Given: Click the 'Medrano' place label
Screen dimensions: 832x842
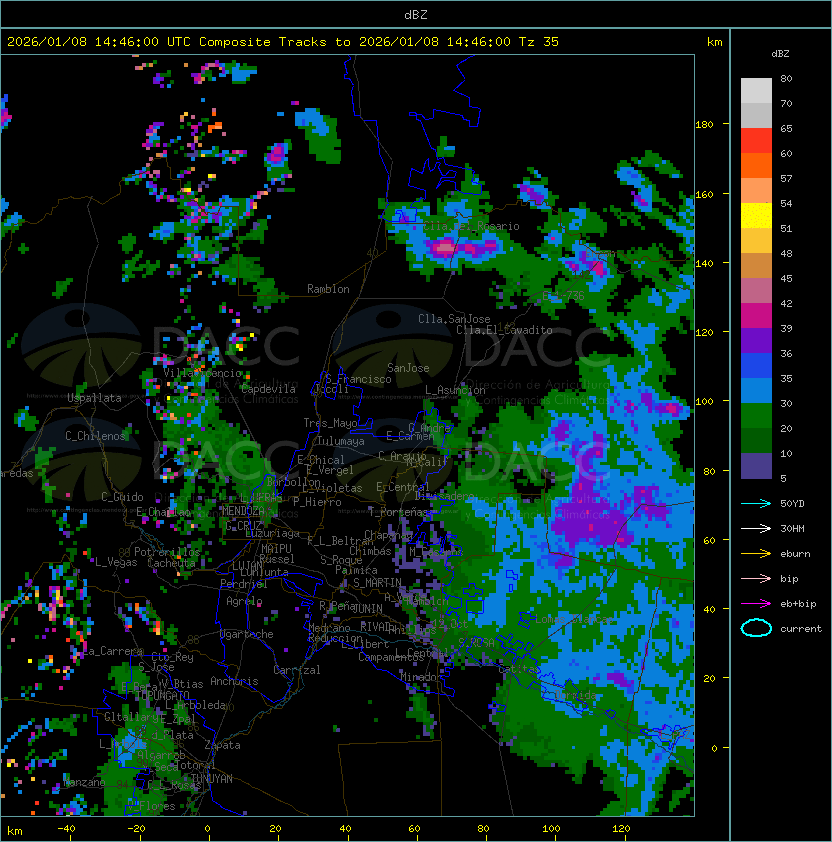Looking at the screenshot, I should click(x=329, y=628).
